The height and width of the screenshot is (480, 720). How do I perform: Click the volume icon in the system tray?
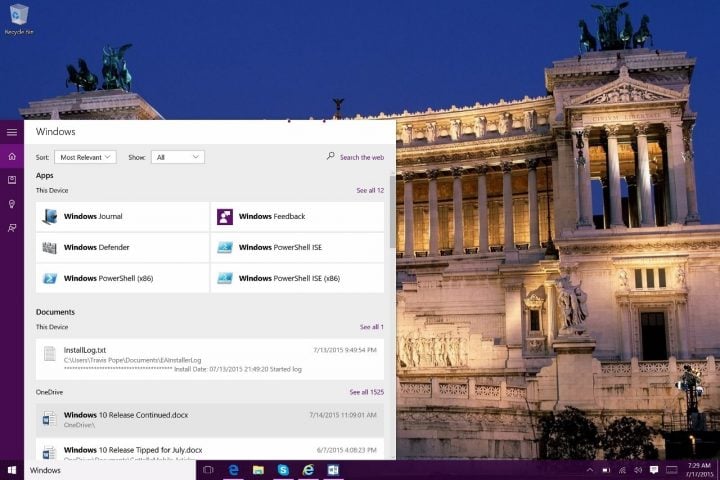[x=638, y=470]
